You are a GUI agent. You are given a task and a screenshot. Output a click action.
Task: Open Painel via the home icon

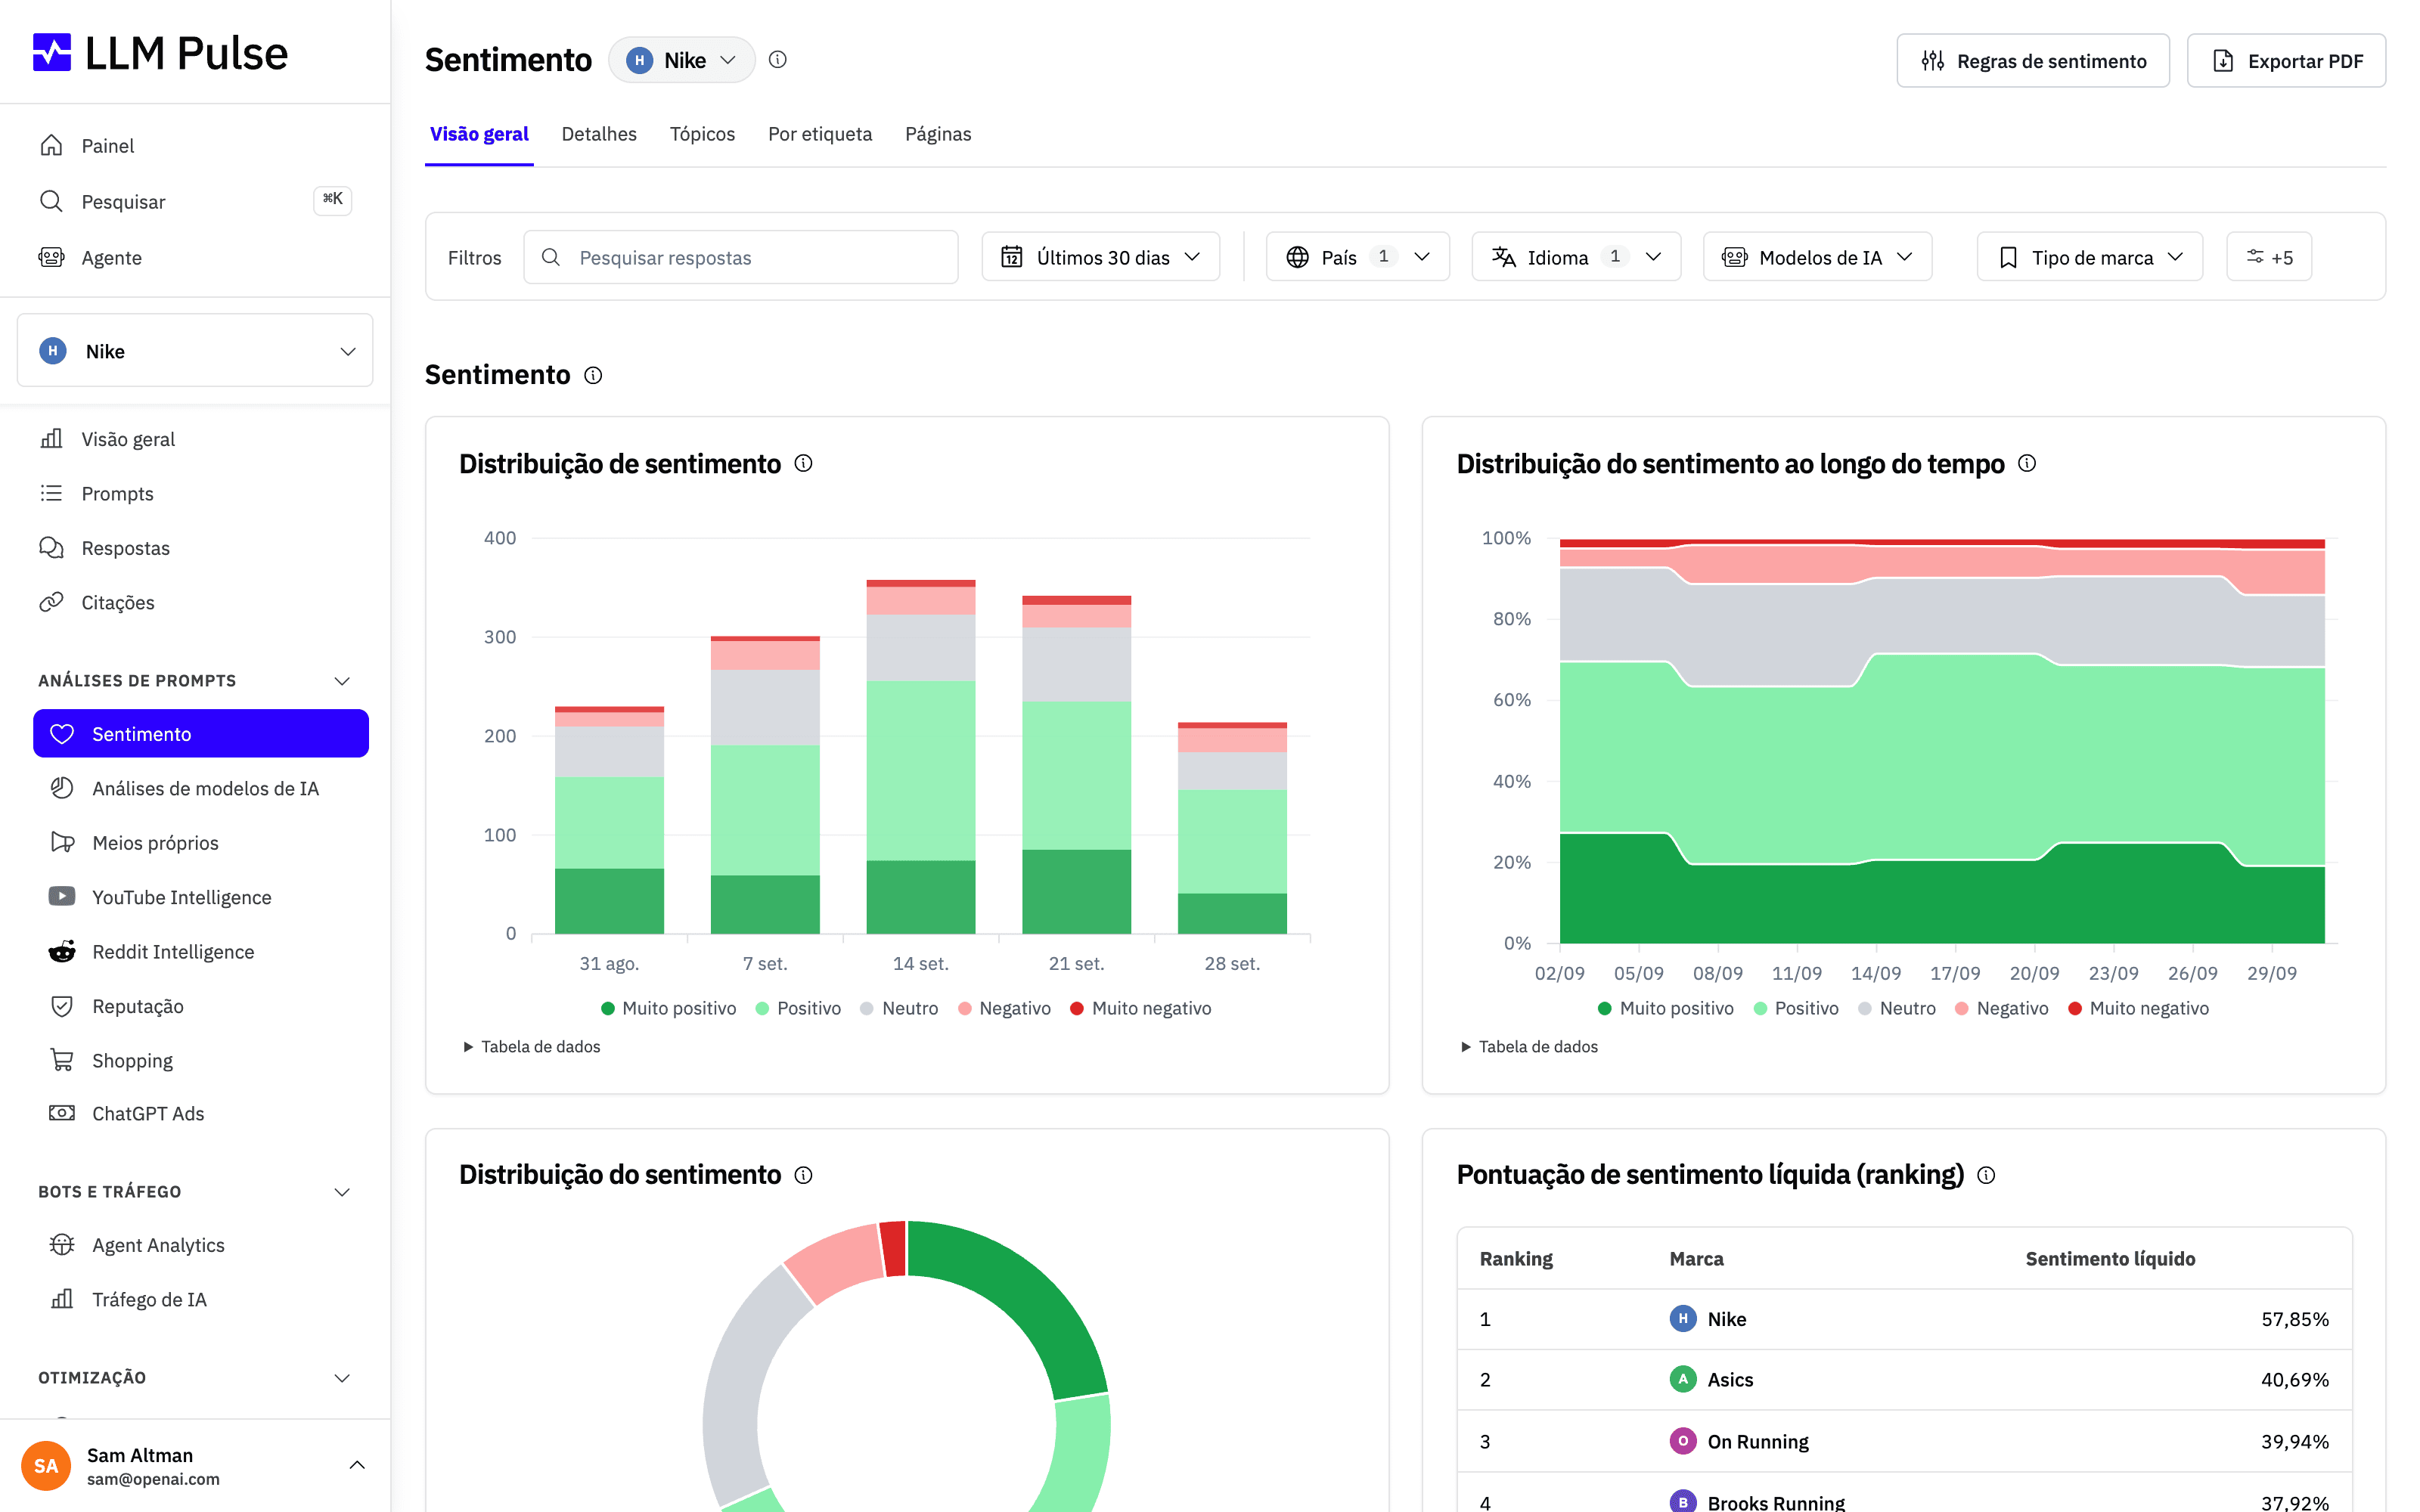(51, 145)
